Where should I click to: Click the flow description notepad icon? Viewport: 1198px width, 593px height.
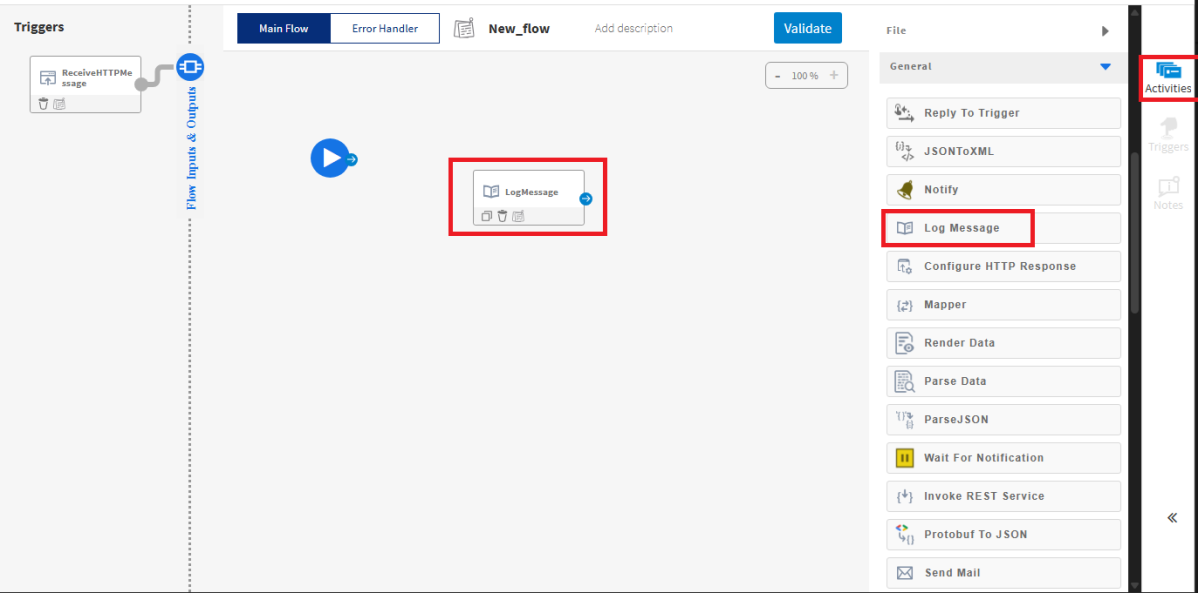click(x=463, y=28)
